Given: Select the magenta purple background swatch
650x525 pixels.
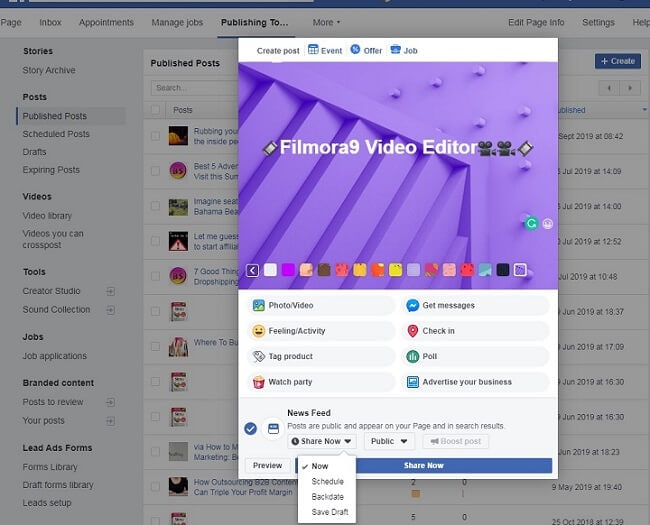Looking at the screenshot, I should tap(288, 270).
